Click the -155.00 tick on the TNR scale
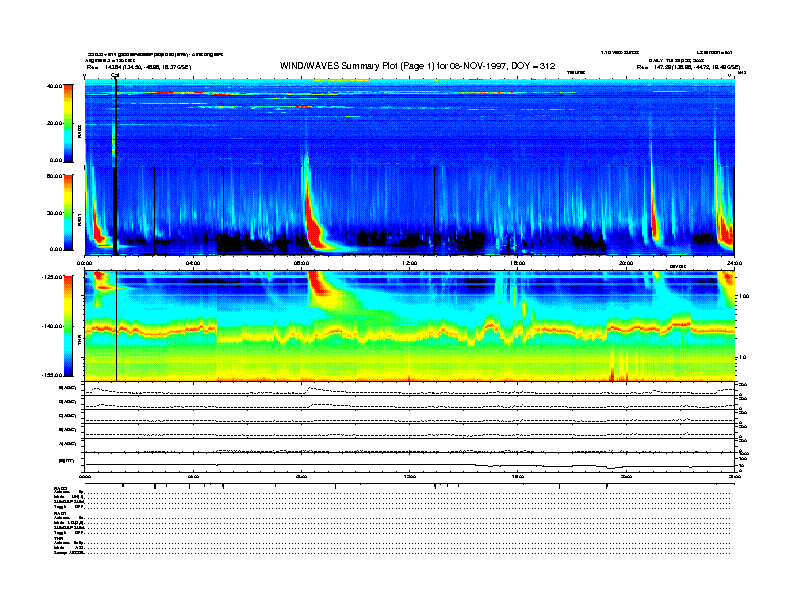Image resolution: width=792 pixels, height=612 pixels. click(x=52, y=375)
